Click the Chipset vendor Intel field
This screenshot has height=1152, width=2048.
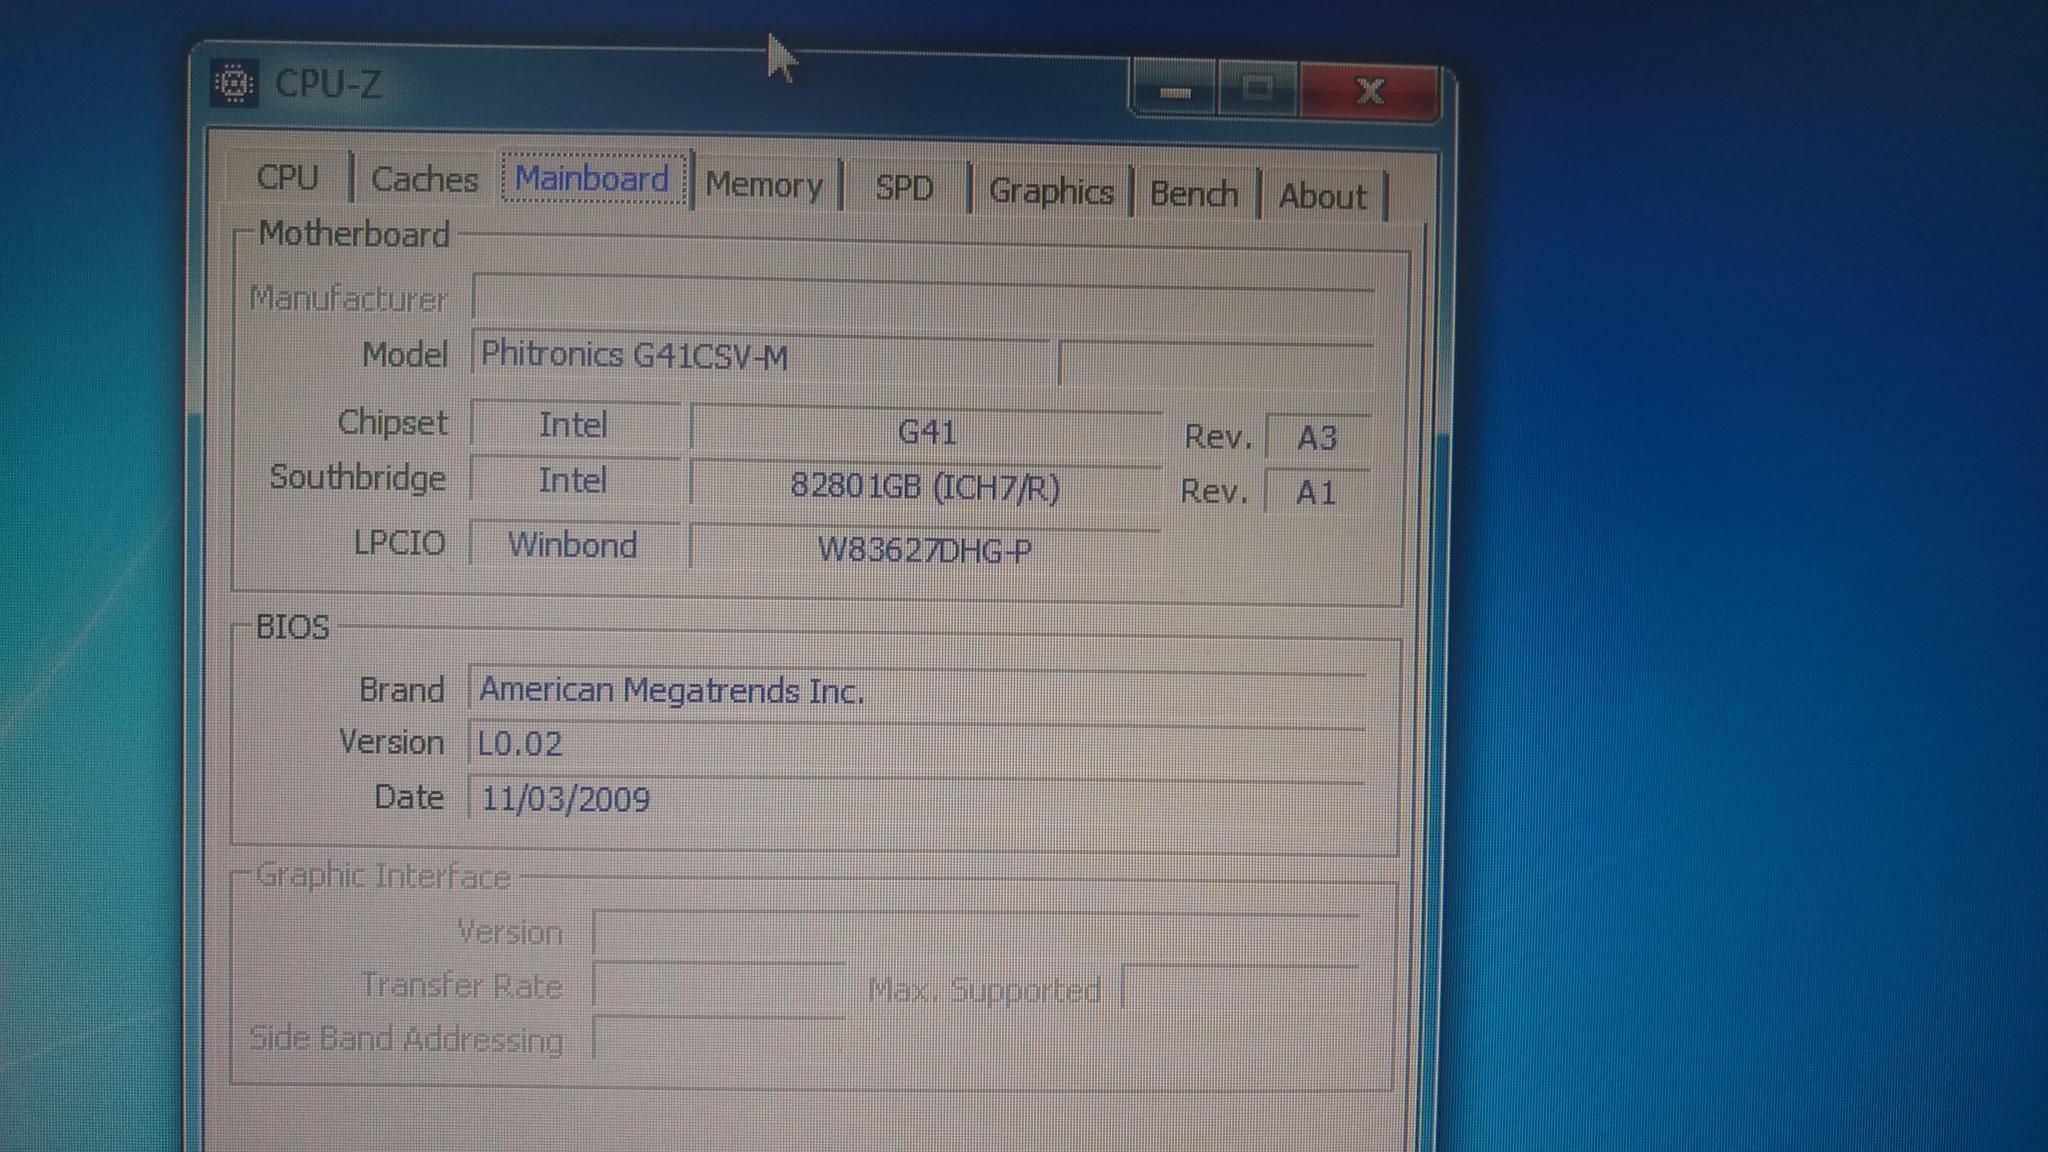click(x=574, y=425)
